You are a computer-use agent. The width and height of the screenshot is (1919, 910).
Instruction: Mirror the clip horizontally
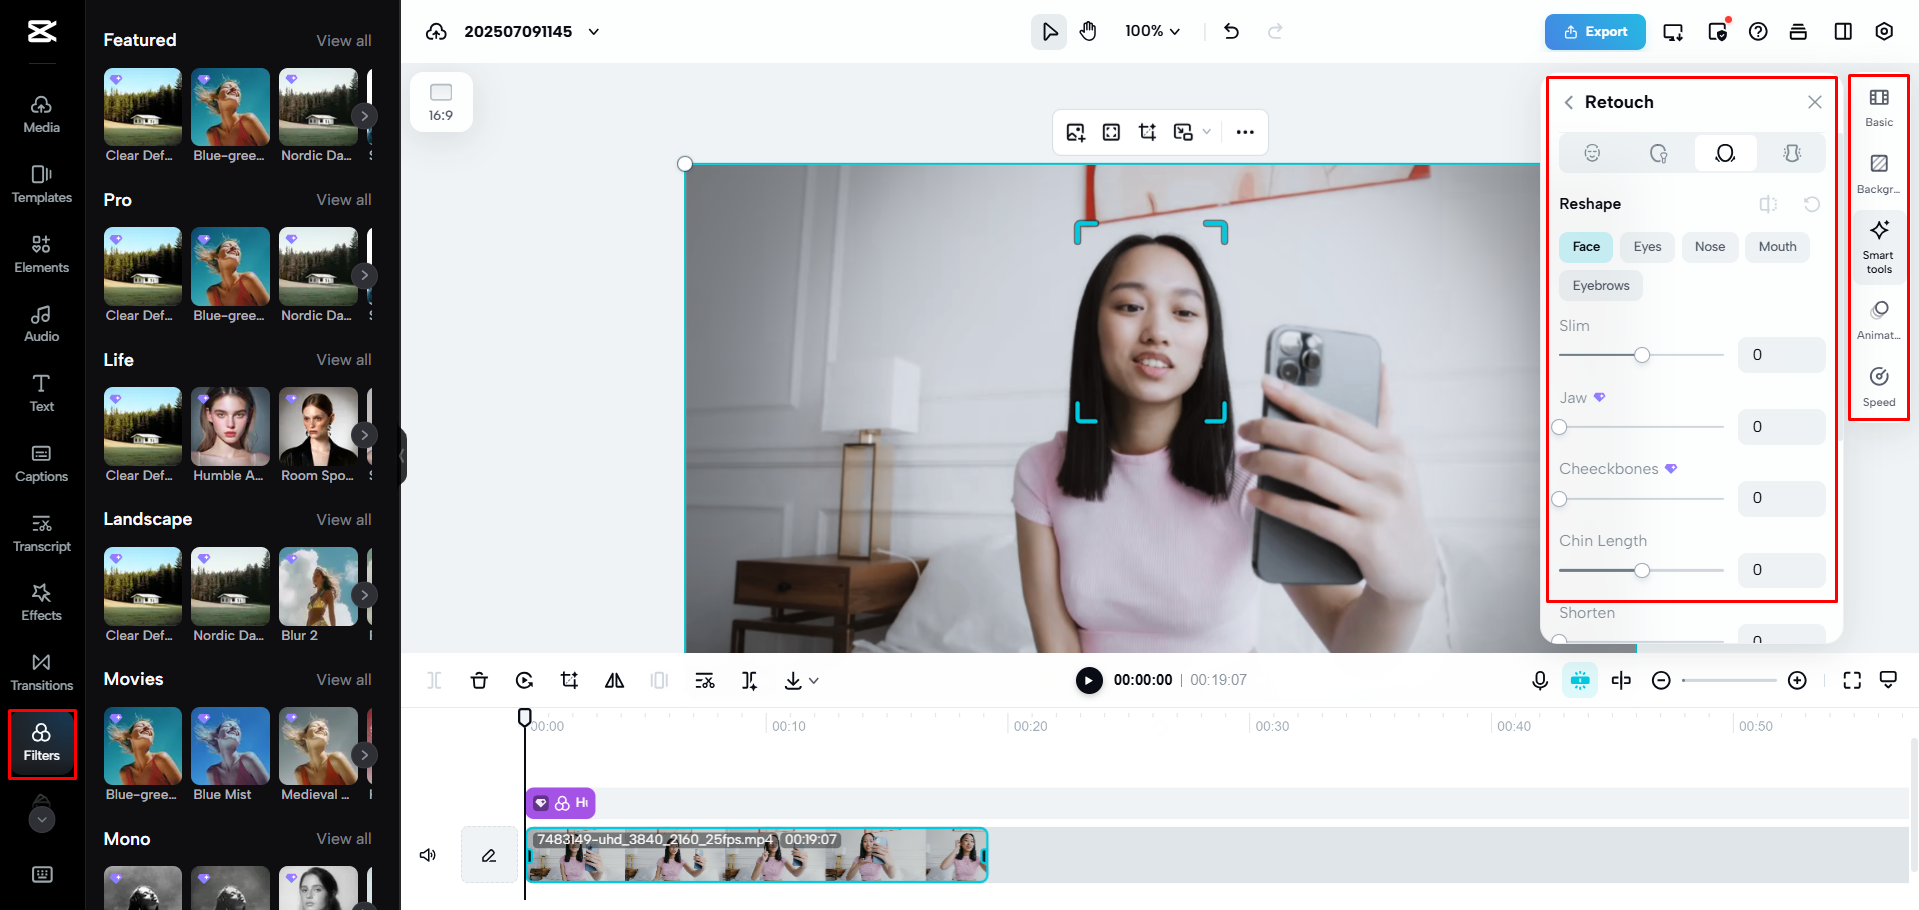point(614,680)
